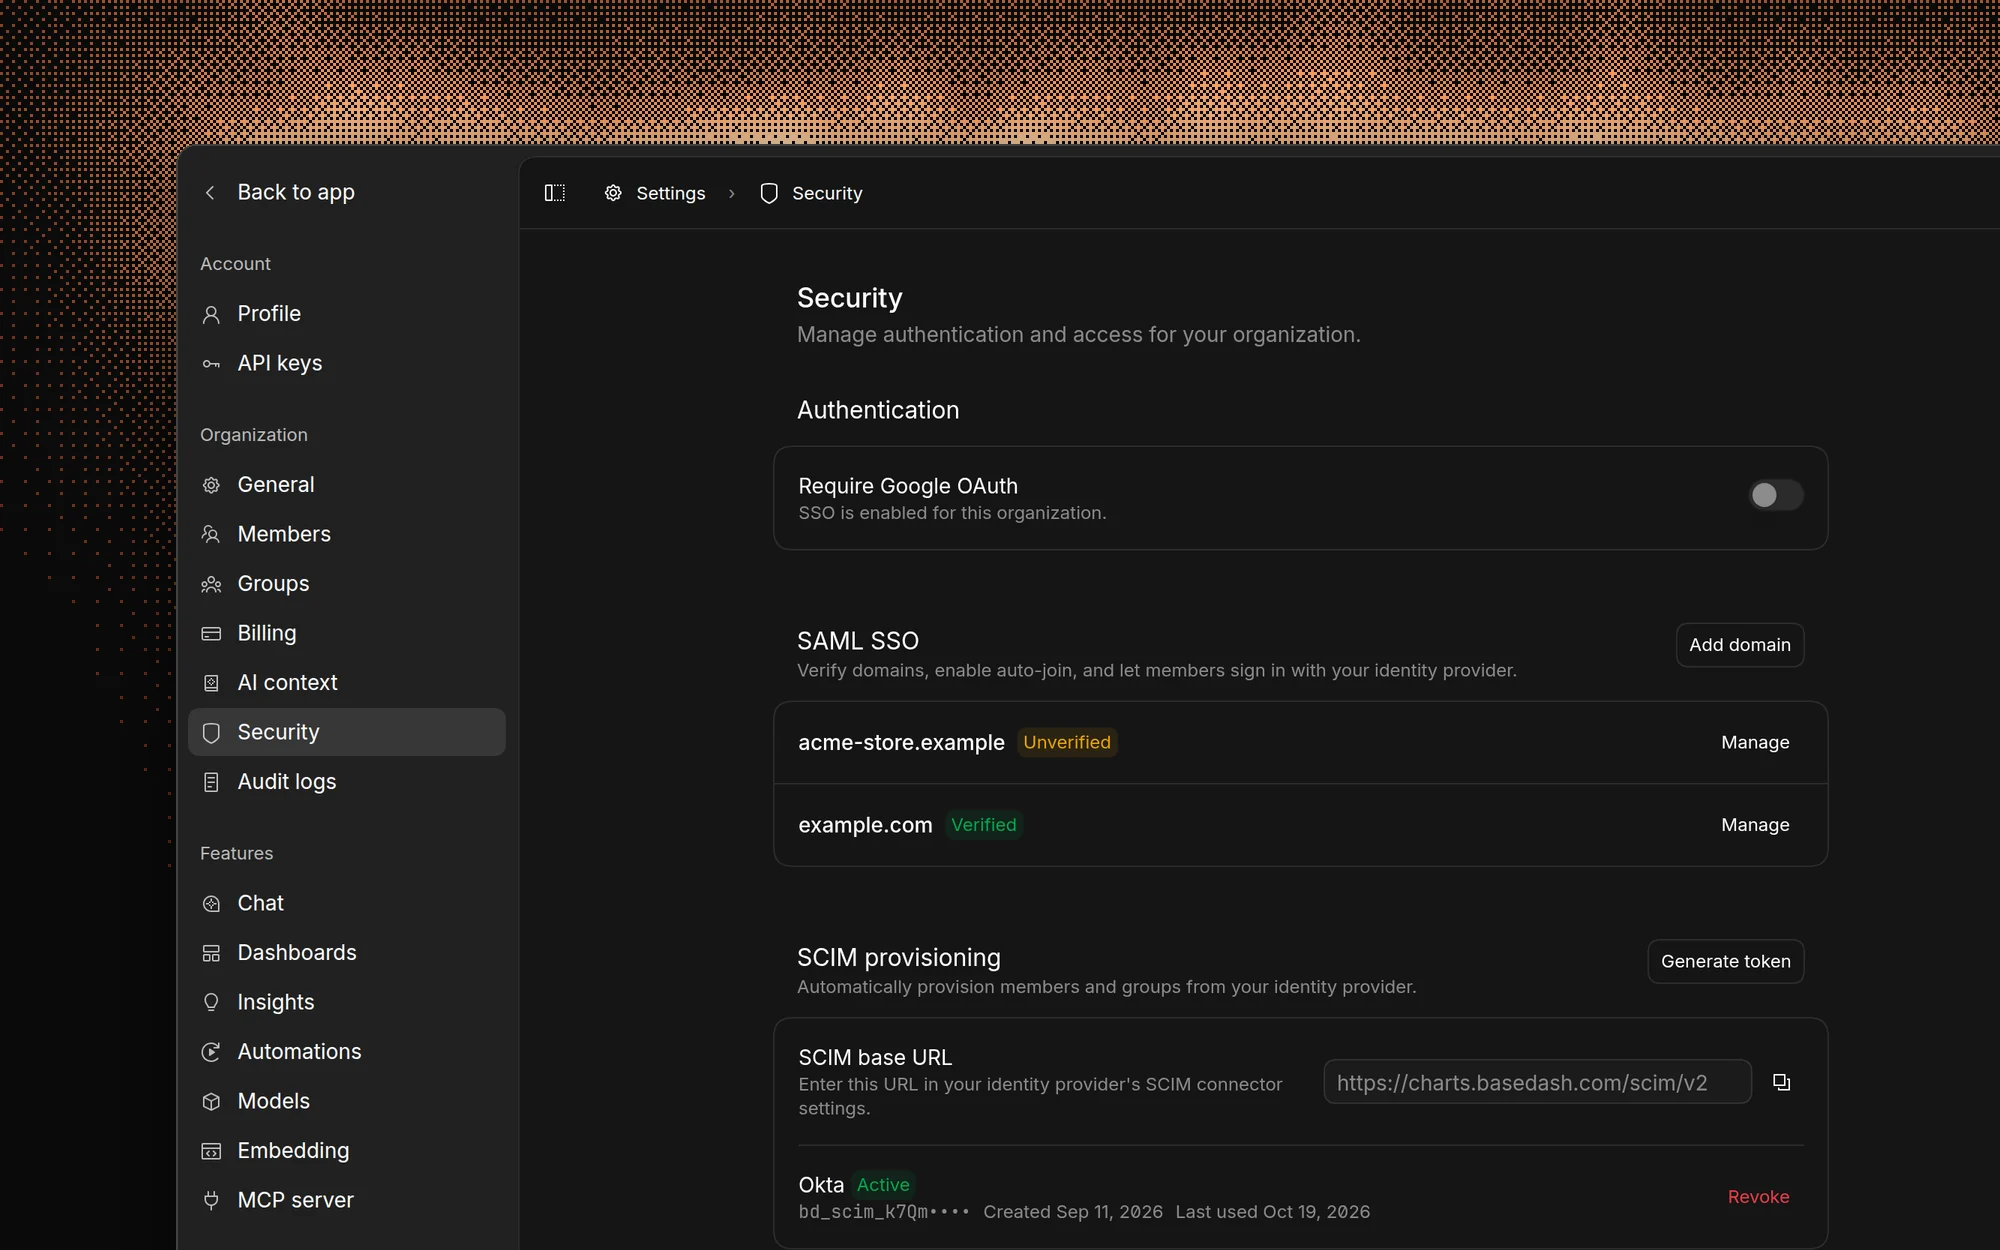Image resolution: width=2000 pixels, height=1250 pixels.
Task: Click the Active badge next to Okta
Action: tap(883, 1185)
